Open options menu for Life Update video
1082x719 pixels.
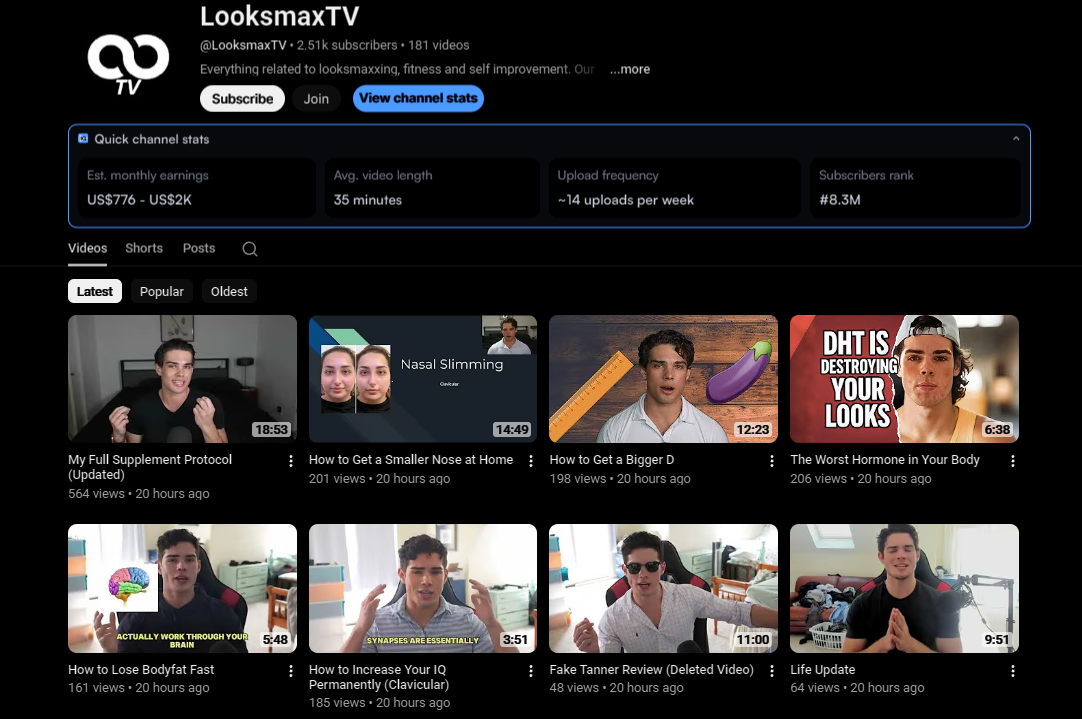[1013, 671]
